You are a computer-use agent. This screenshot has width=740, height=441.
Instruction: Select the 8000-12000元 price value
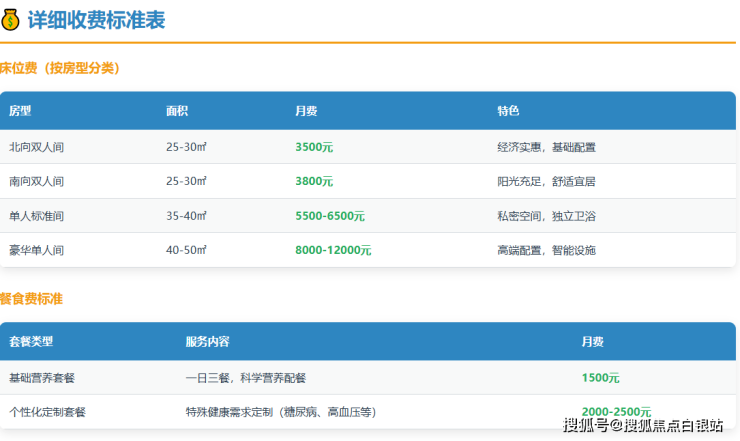click(333, 250)
